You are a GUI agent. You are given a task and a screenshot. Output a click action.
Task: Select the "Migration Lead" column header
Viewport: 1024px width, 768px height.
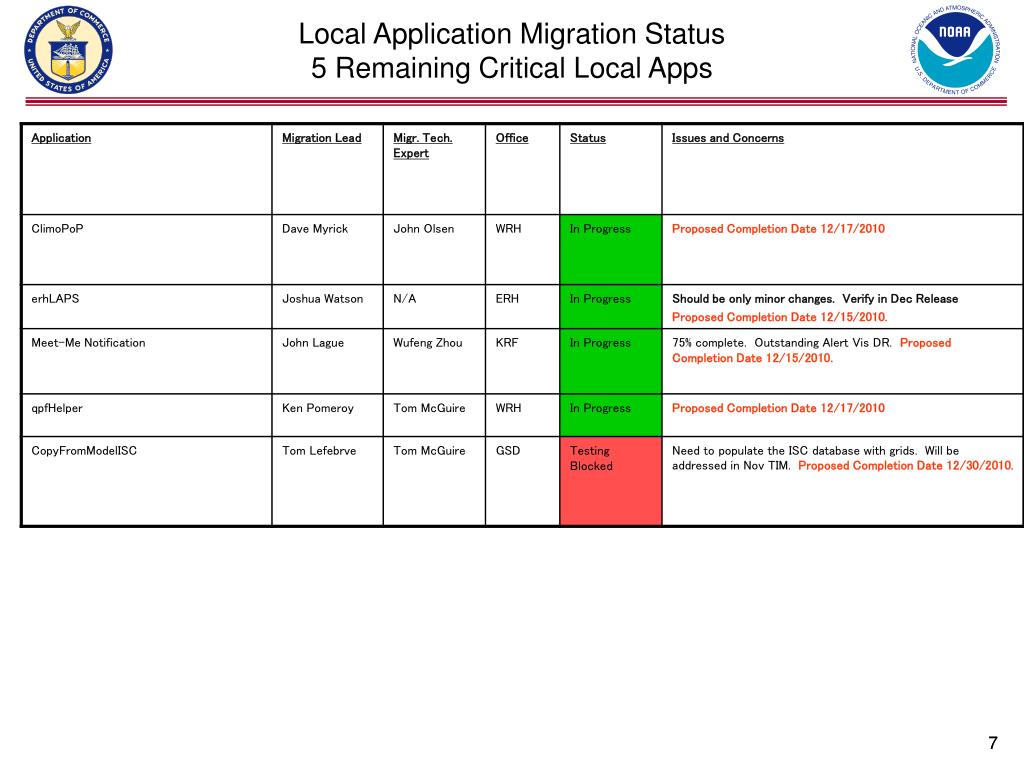coord(321,138)
